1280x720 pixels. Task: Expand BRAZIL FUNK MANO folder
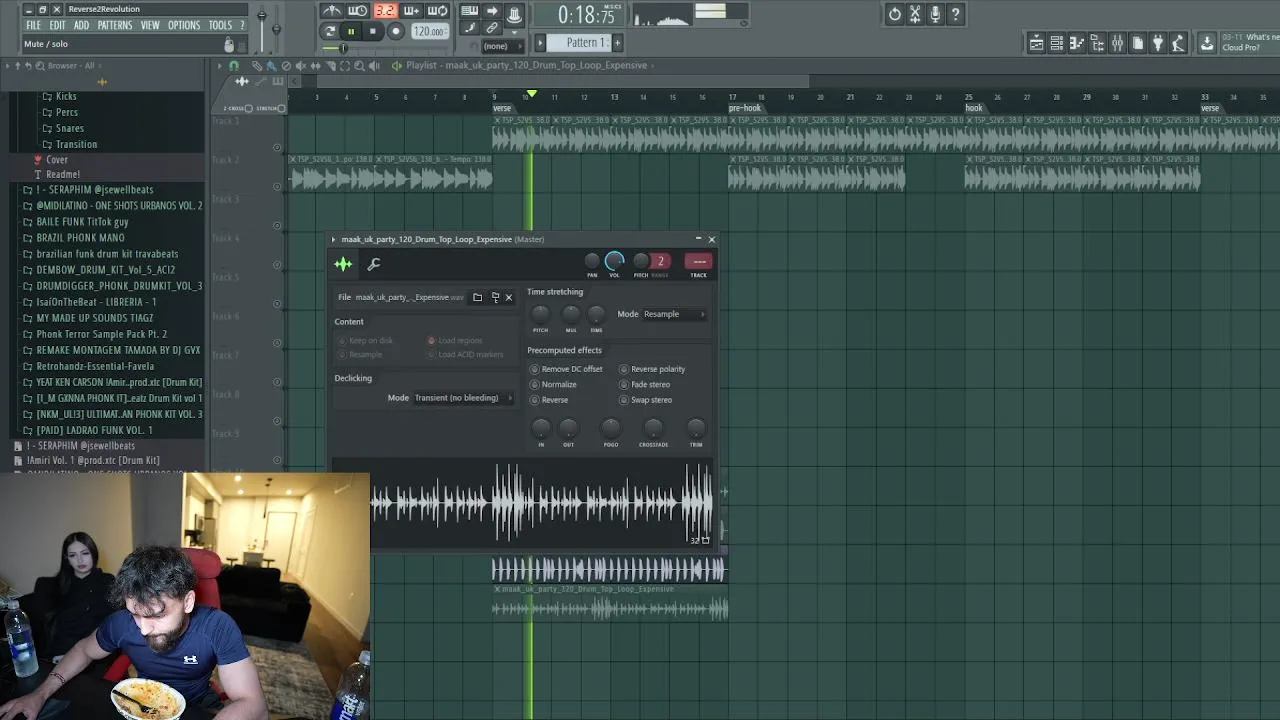coord(80,238)
